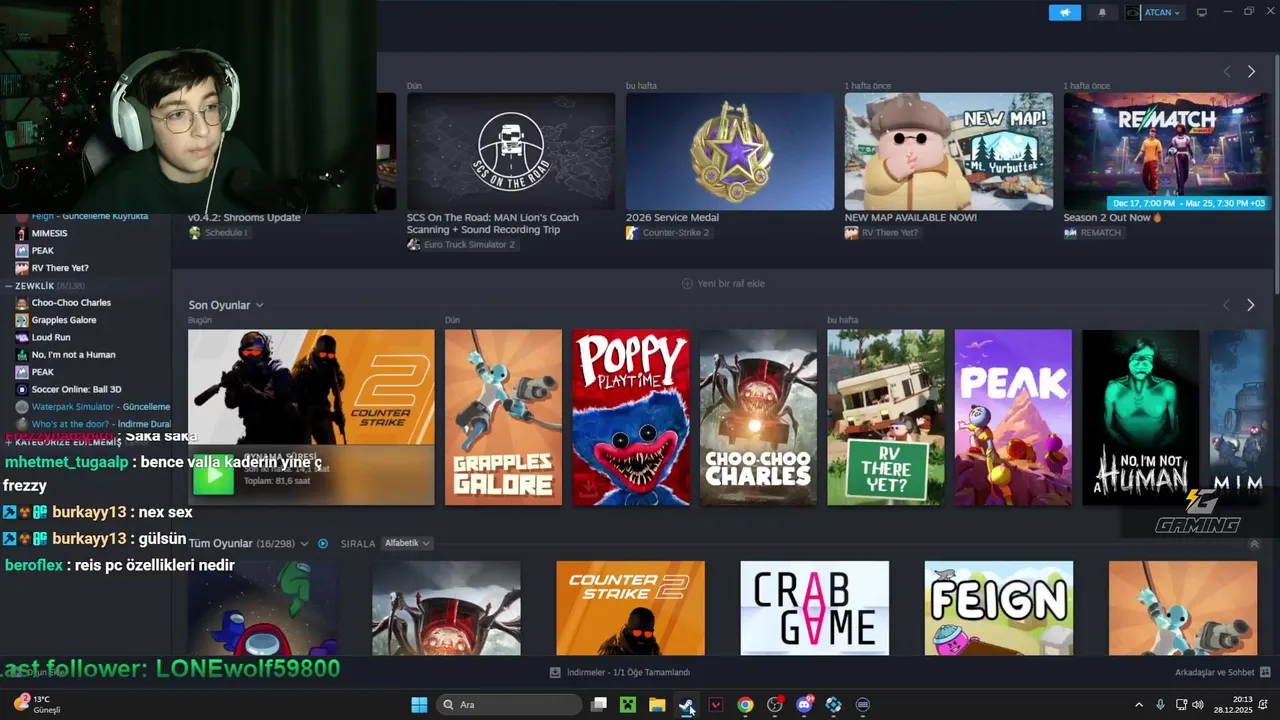The image size is (1280, 720).
Task: Open Counter Strike 2 in the all games grid
Action: [630, 608]
